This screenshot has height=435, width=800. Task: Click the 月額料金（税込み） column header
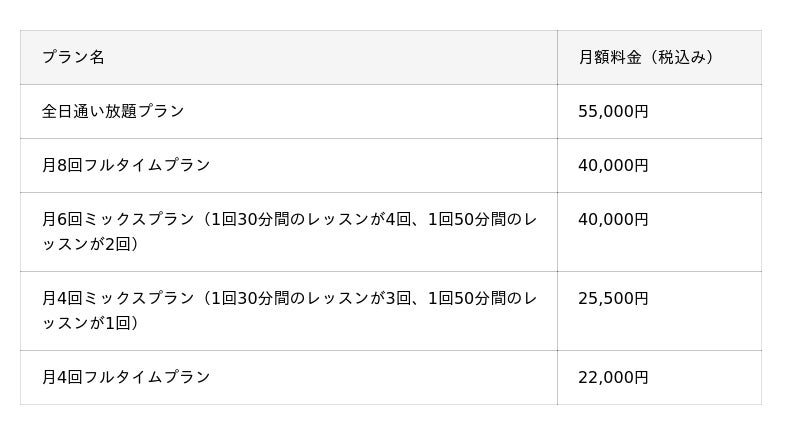tap(647, 57)
